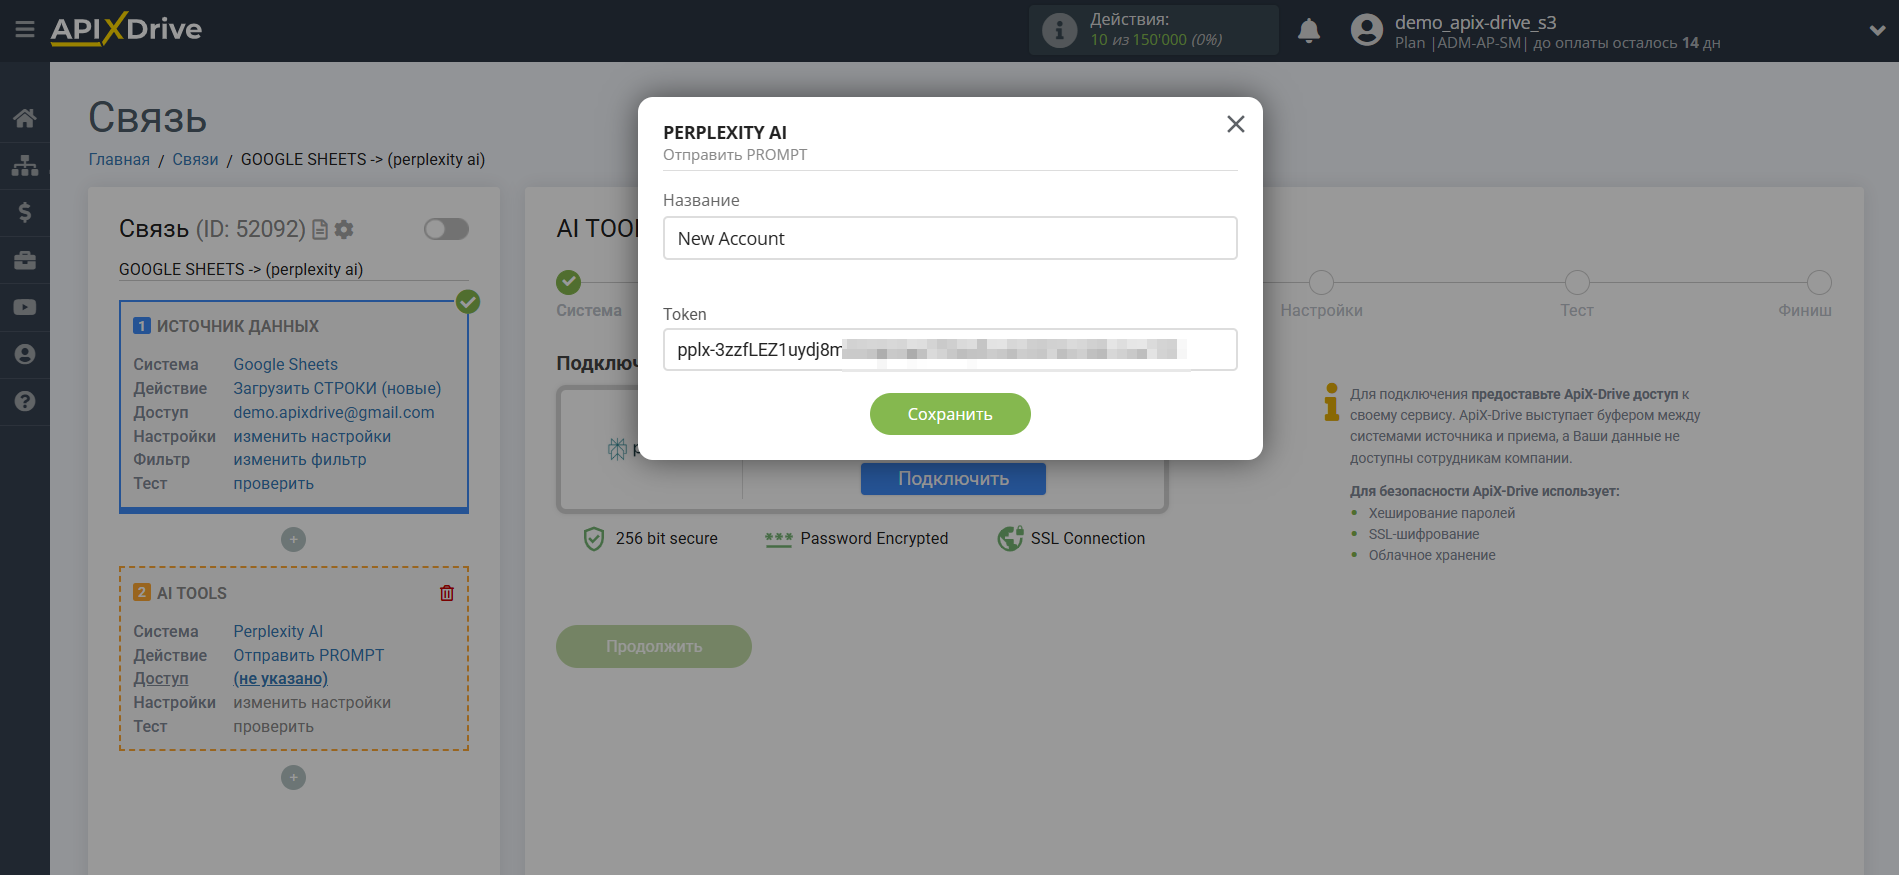
Task: Click the Продолжить button
Action: pos(654,646)
